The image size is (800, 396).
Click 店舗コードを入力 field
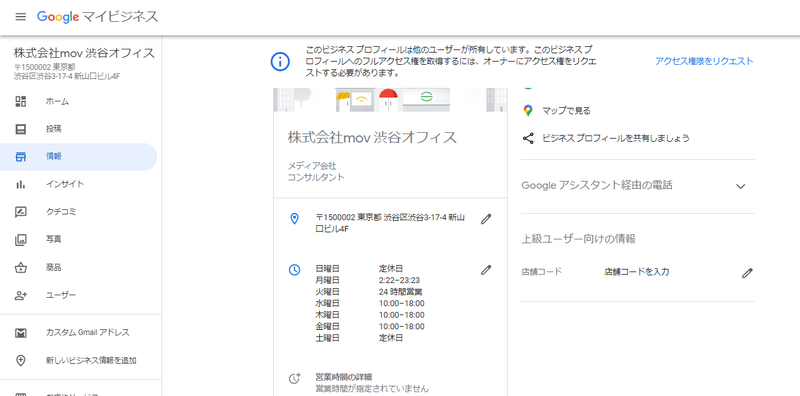pyautogui.click(x=636, y=273)
